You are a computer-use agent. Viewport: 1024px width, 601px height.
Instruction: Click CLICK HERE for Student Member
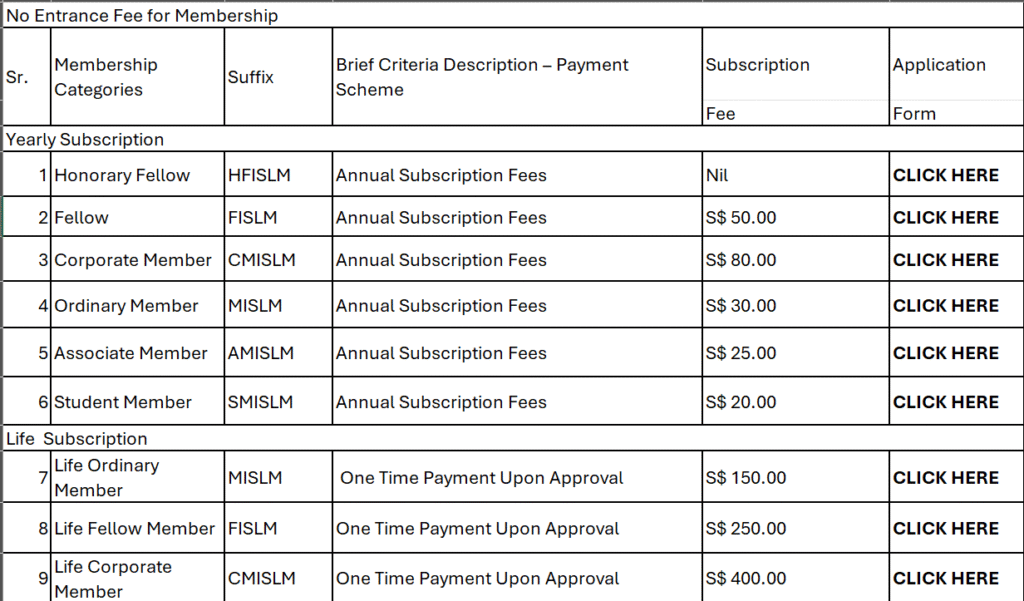[x=945, y=402]
